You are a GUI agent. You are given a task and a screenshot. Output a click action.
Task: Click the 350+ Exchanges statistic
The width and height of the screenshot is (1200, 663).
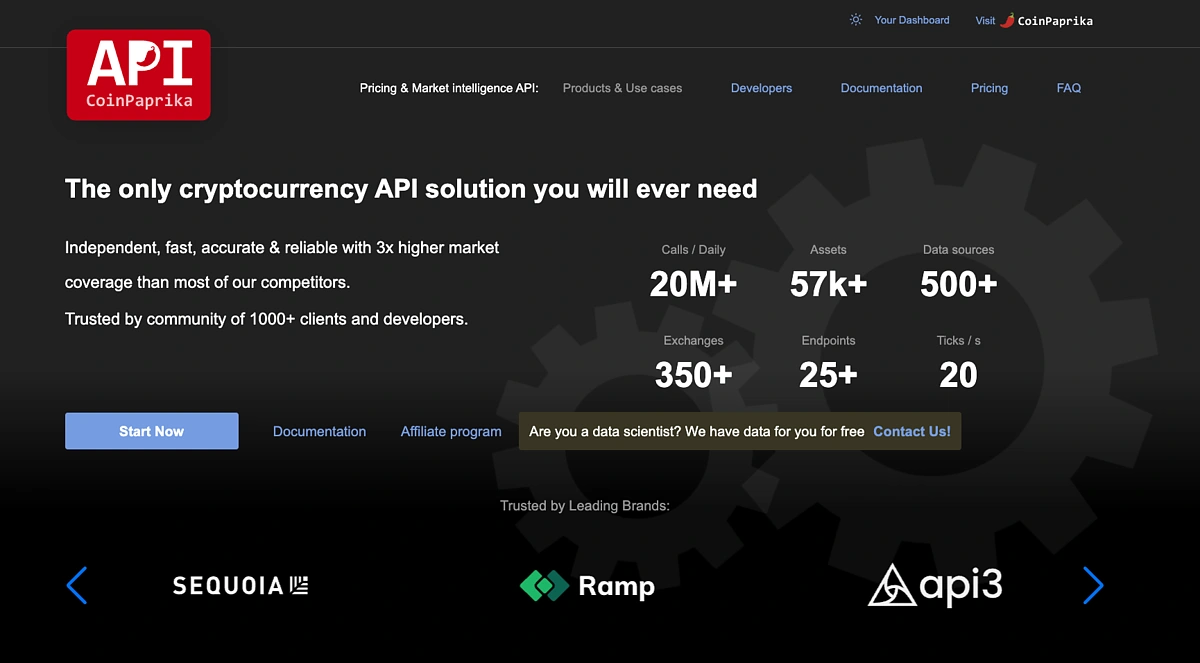[693, 375]
